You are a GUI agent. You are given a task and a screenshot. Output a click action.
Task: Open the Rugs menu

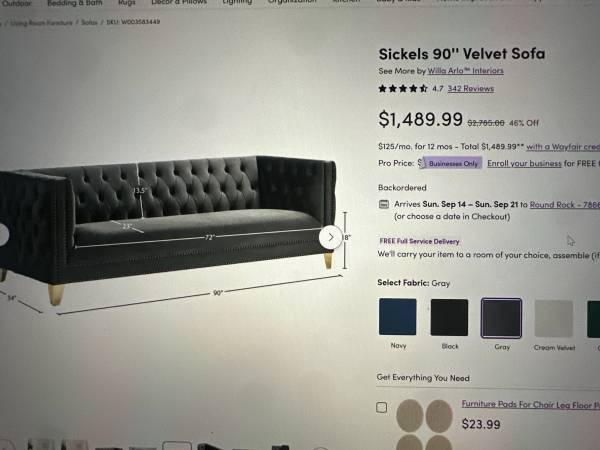point(127,3)
